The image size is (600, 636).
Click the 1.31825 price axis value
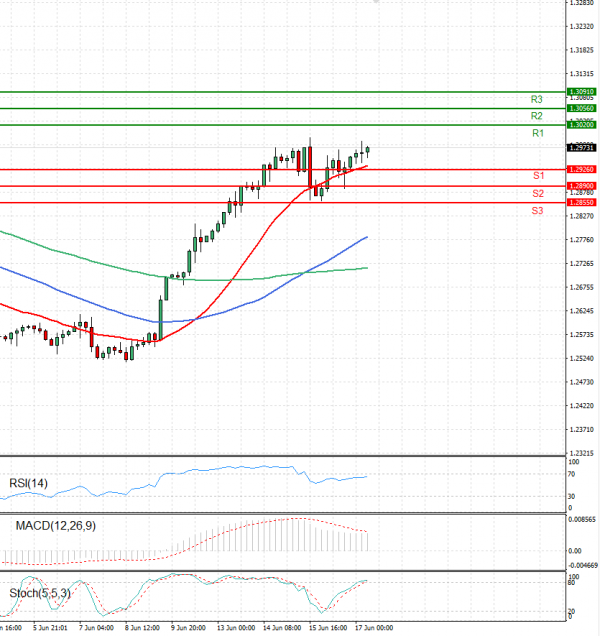click(581, 50)
